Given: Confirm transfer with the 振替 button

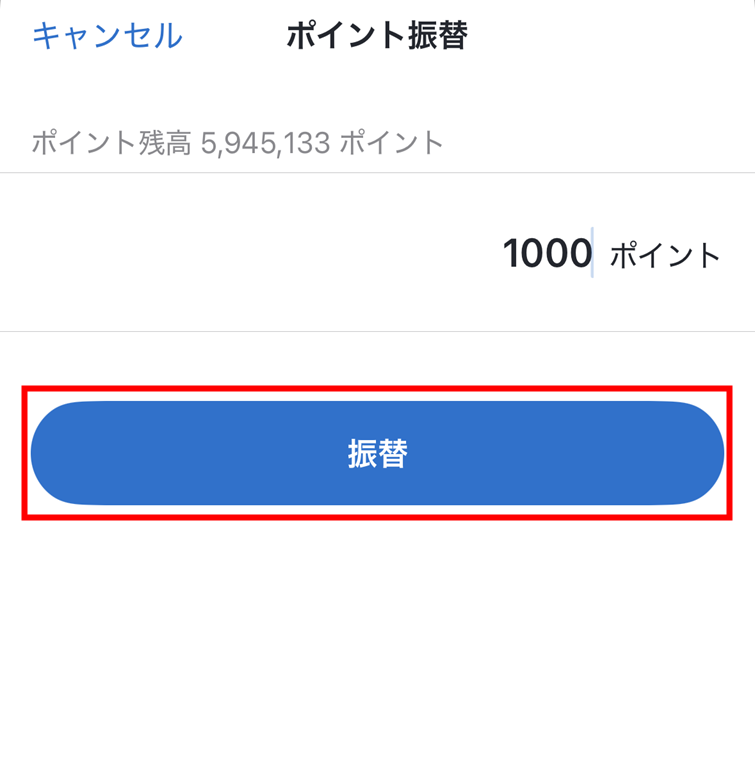Looking at the screenshot, I should [x=377, y=453].
